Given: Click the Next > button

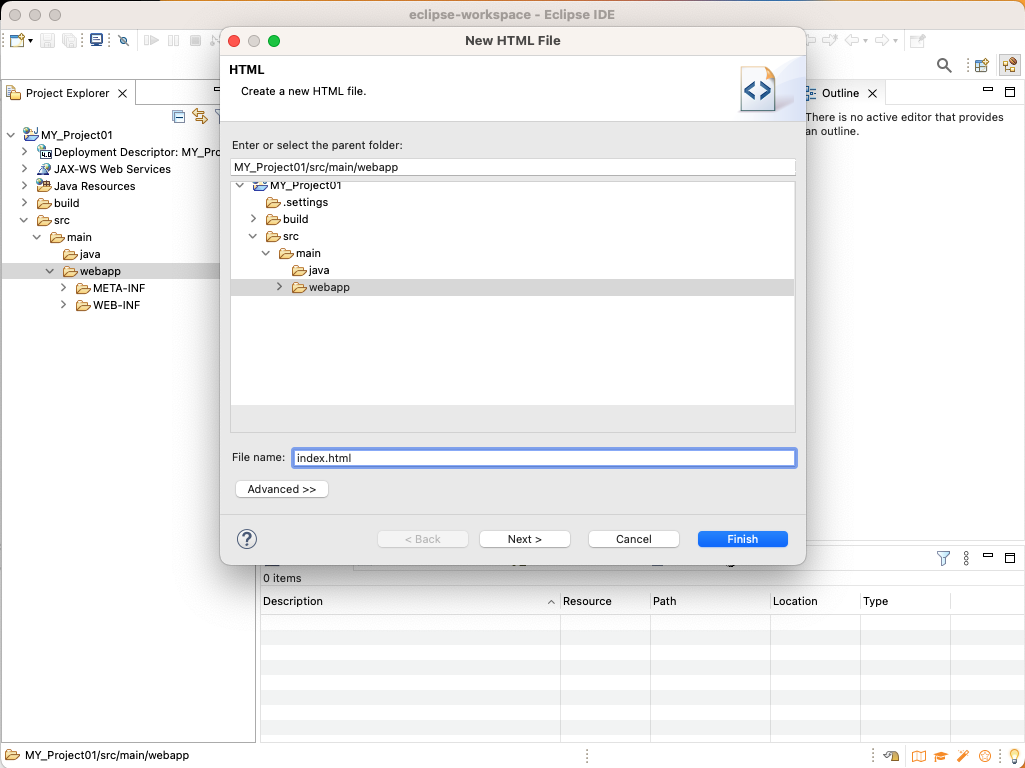Looking at the screenshot, I should [525, 539].
